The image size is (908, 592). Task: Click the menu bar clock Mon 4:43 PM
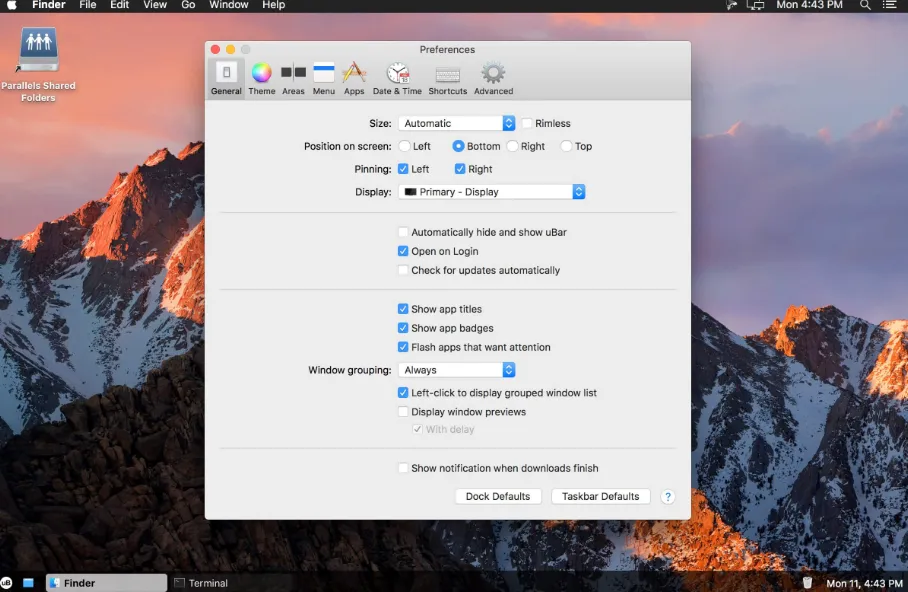809,5
